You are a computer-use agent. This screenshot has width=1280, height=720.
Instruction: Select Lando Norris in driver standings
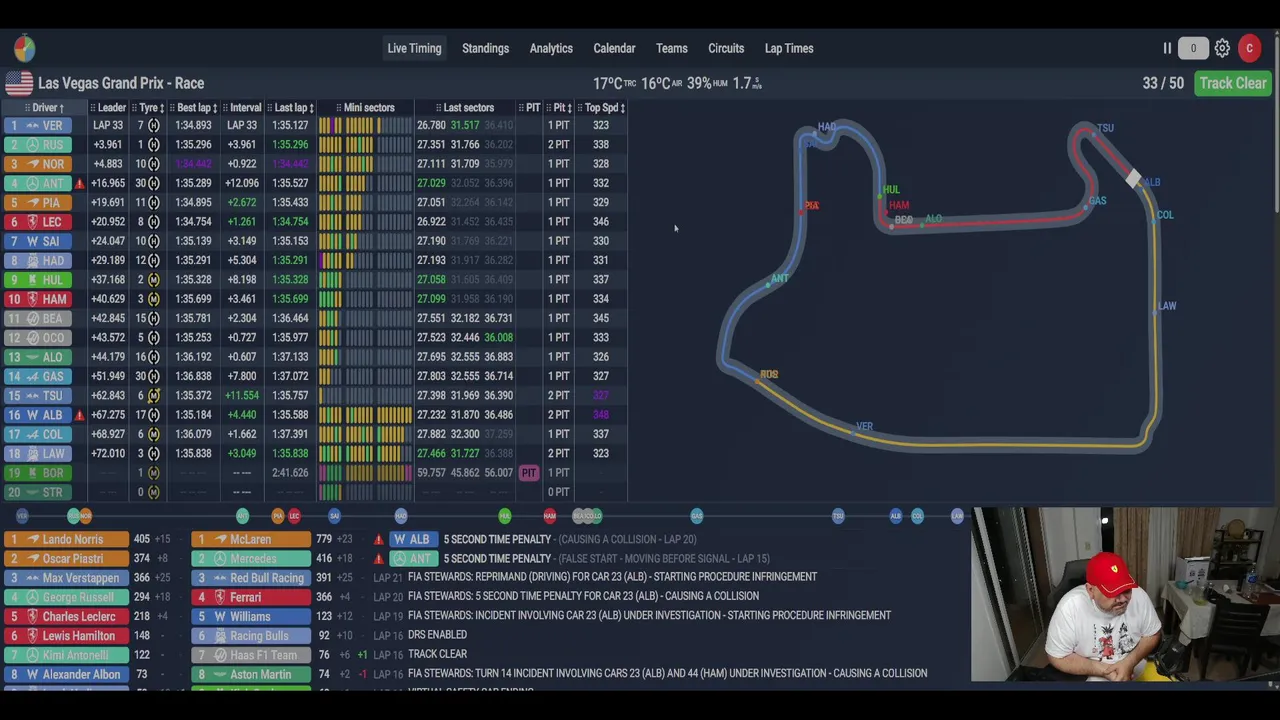click(x=67, y=540)
